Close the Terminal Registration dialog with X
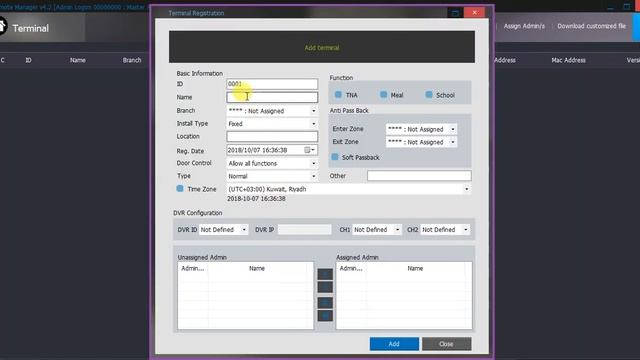 (474, 13)
